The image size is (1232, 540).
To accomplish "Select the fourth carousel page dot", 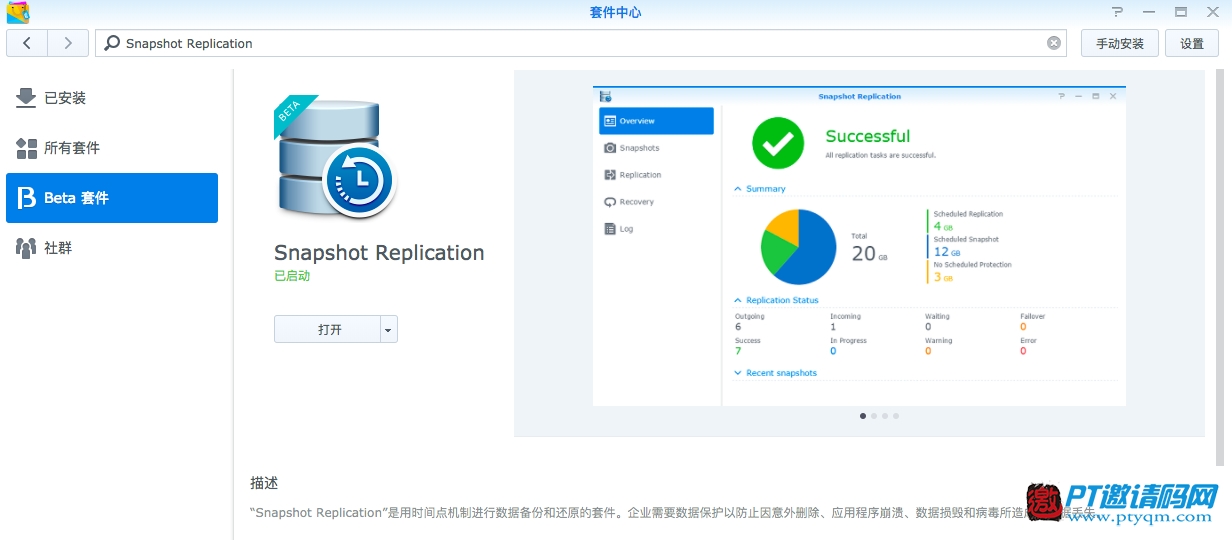I will 896,416.
